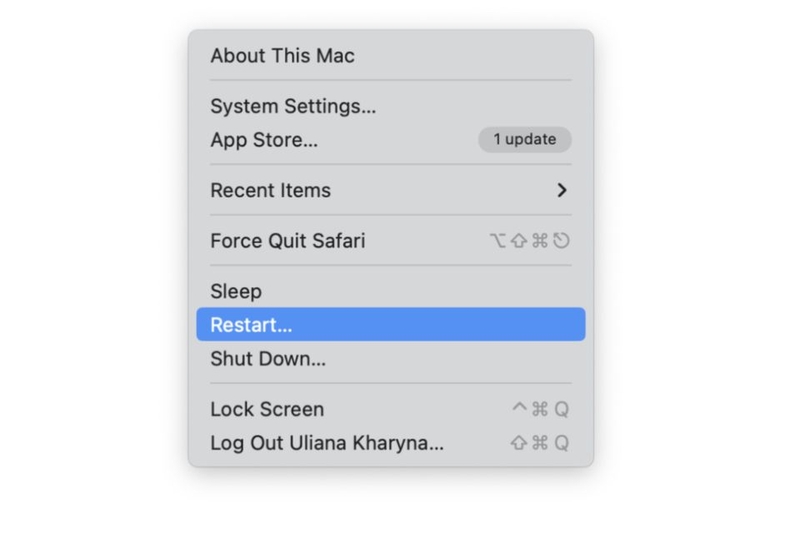800x533 pixels.
Task: Open About This Mac
Action: tap(282, 56)
